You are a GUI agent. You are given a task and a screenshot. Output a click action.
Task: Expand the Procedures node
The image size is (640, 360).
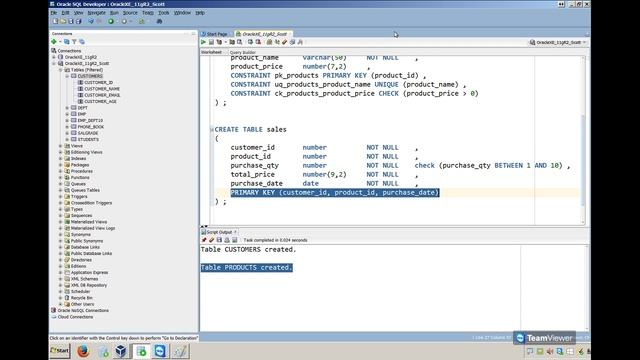coord(61,171)
